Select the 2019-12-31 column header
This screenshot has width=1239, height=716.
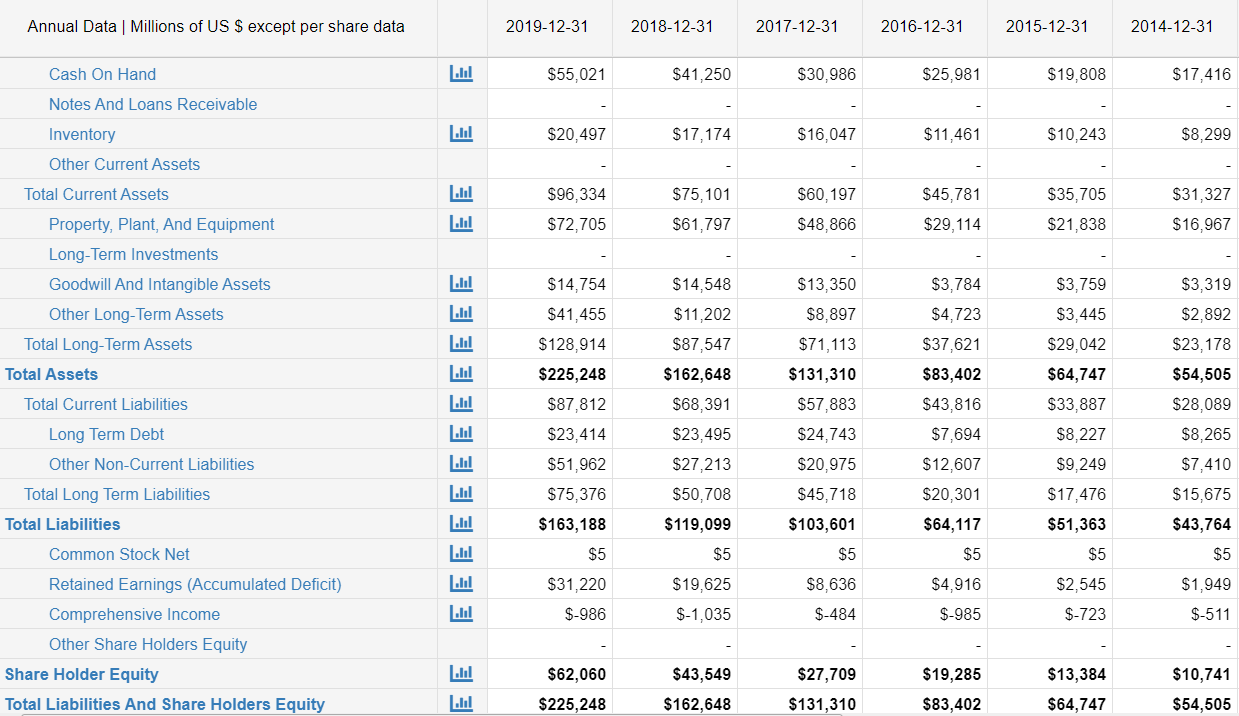click(x=548, y=27)
